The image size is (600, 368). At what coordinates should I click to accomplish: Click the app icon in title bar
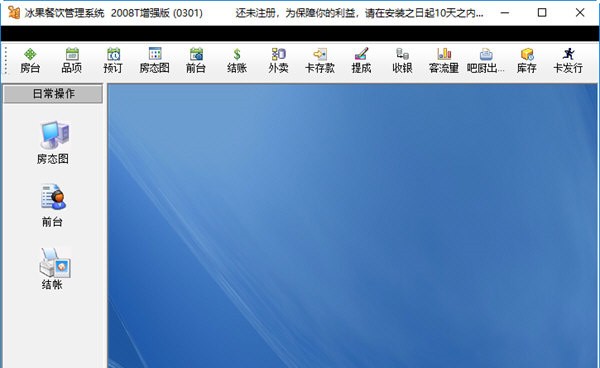coord(14,13)
